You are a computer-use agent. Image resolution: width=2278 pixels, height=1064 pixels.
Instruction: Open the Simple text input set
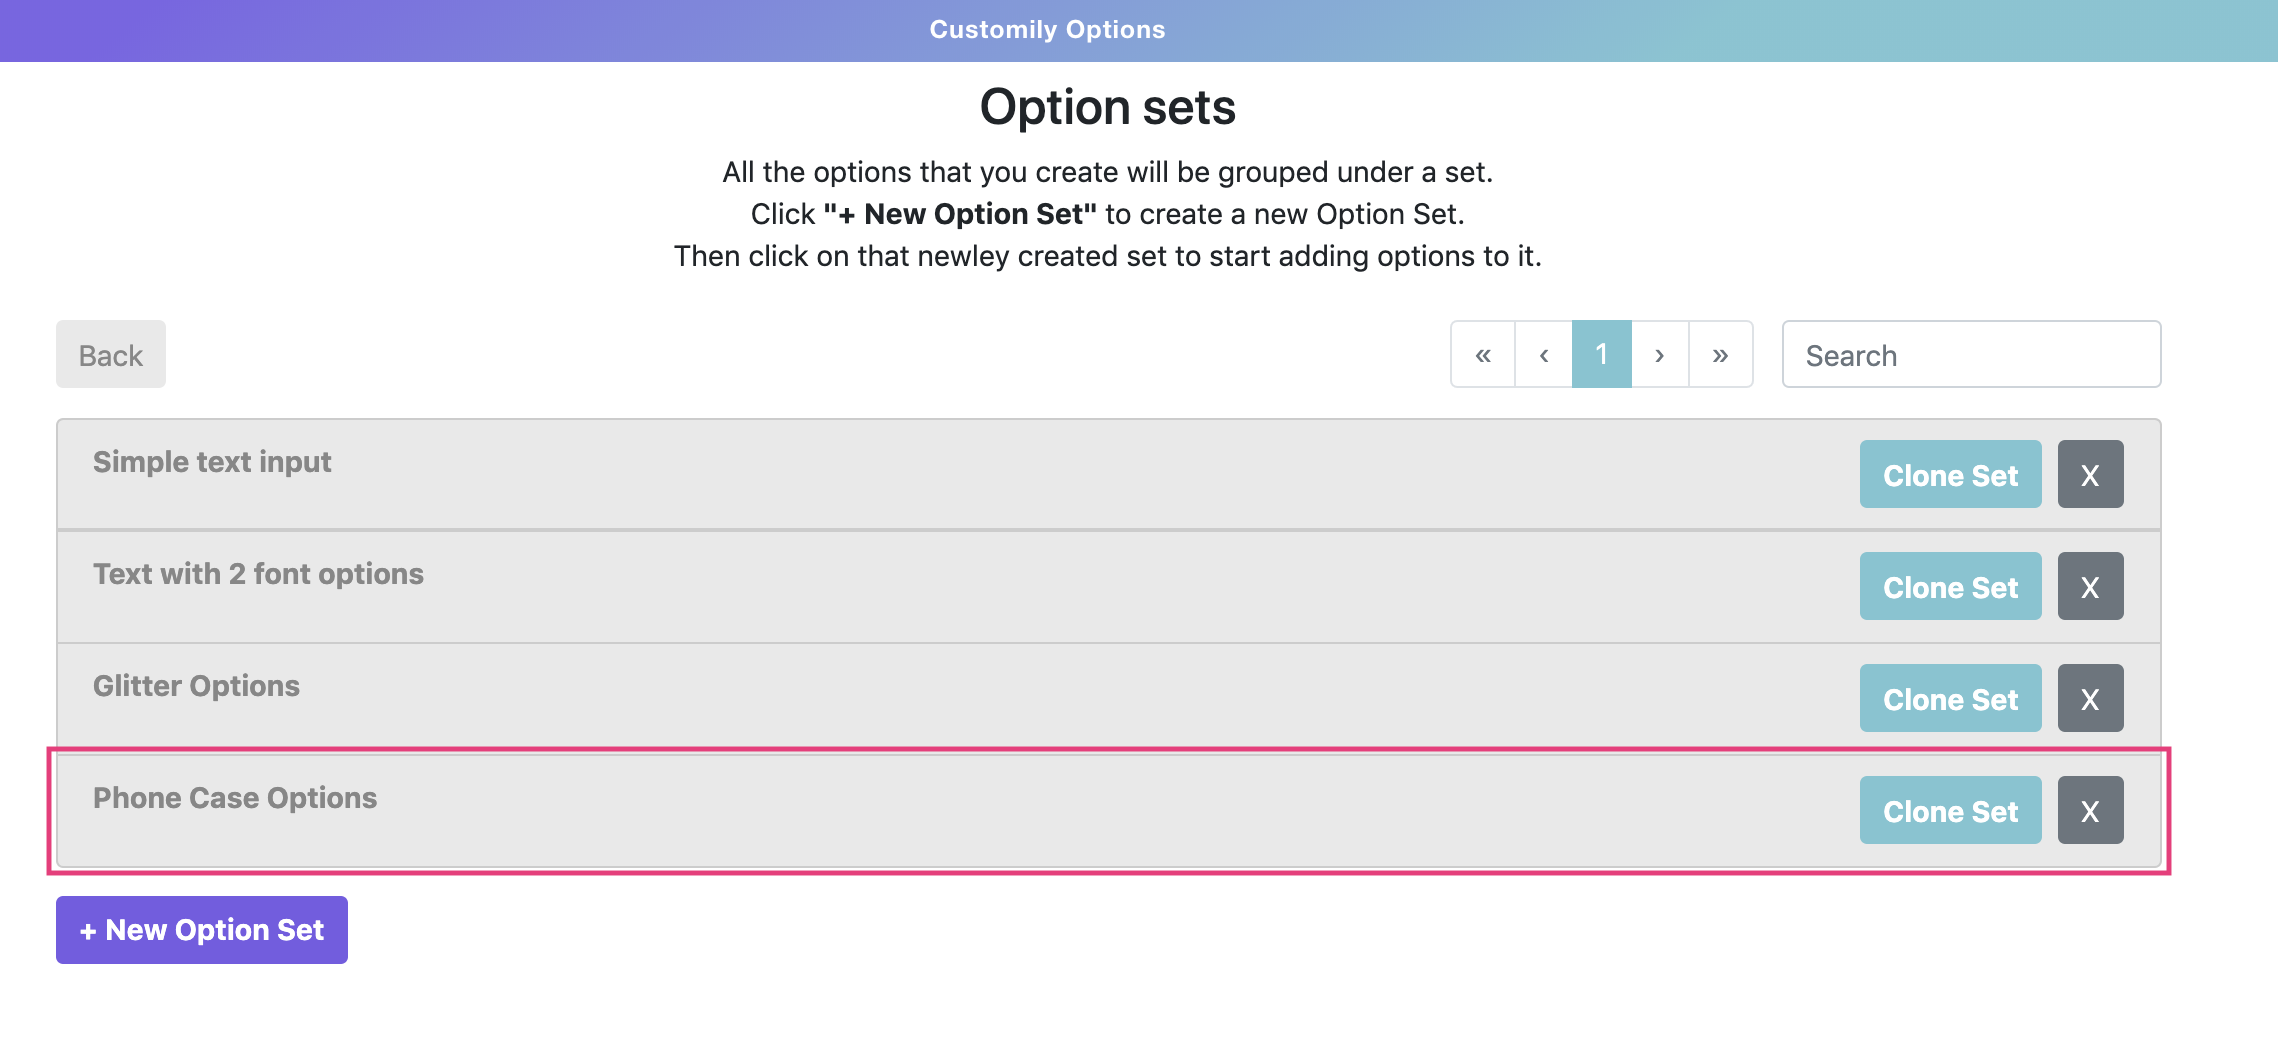(212, 462)
